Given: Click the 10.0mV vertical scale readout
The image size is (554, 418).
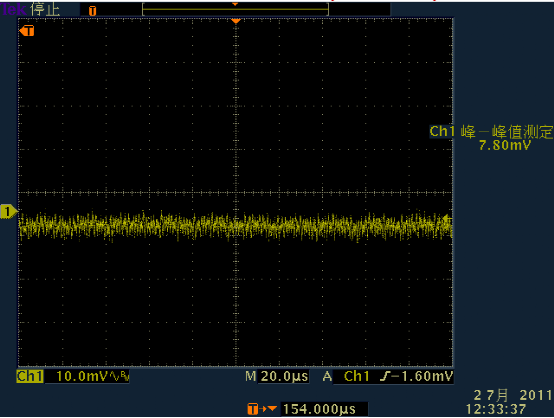Looking at the screenshot, I should coord(82,376).
